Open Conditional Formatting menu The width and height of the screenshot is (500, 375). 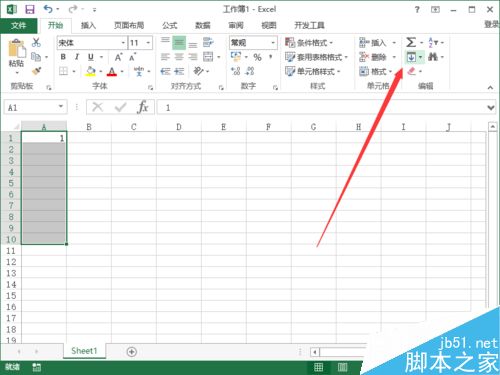(309, 43)
